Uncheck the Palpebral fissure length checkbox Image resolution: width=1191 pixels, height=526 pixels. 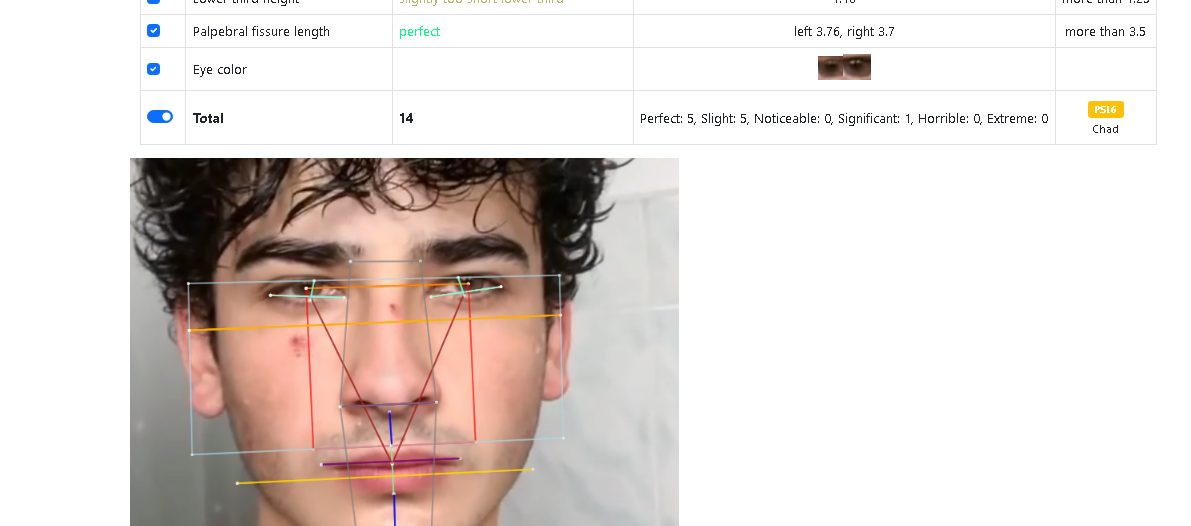pos(153,31)
